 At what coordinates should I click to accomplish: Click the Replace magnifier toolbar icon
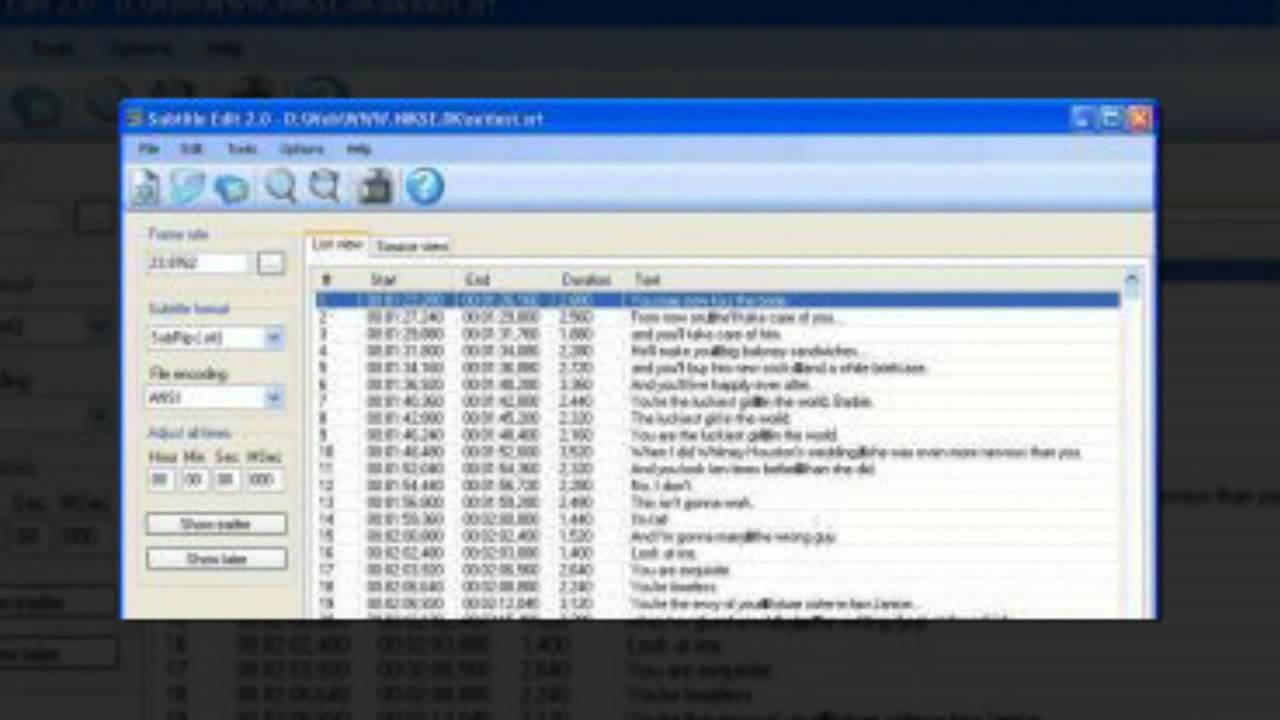coord(326,187)
